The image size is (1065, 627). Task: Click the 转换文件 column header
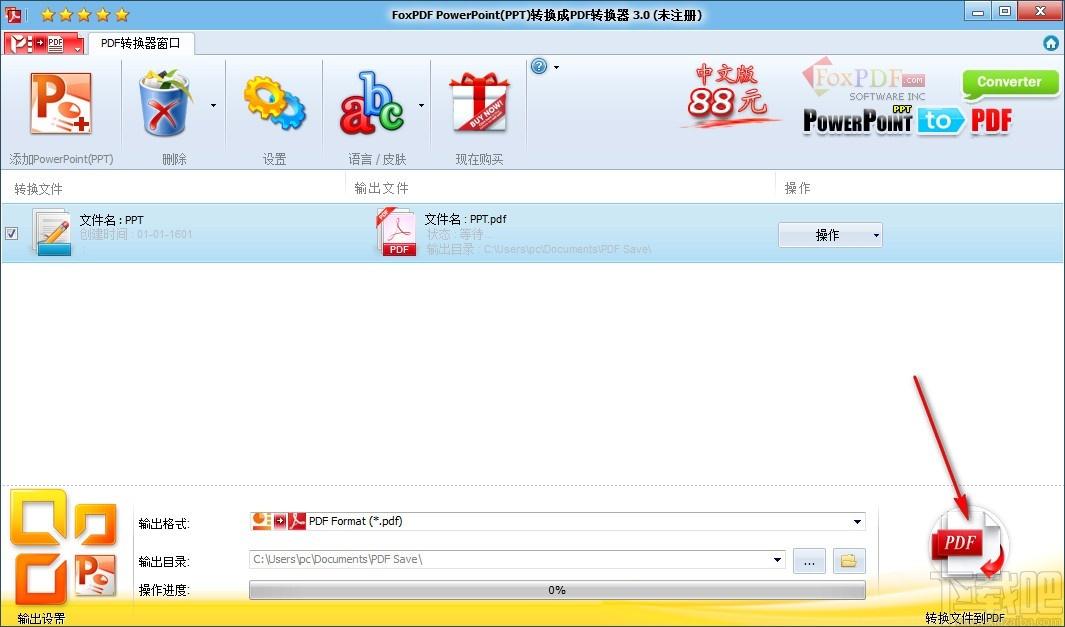click(38, 189)
